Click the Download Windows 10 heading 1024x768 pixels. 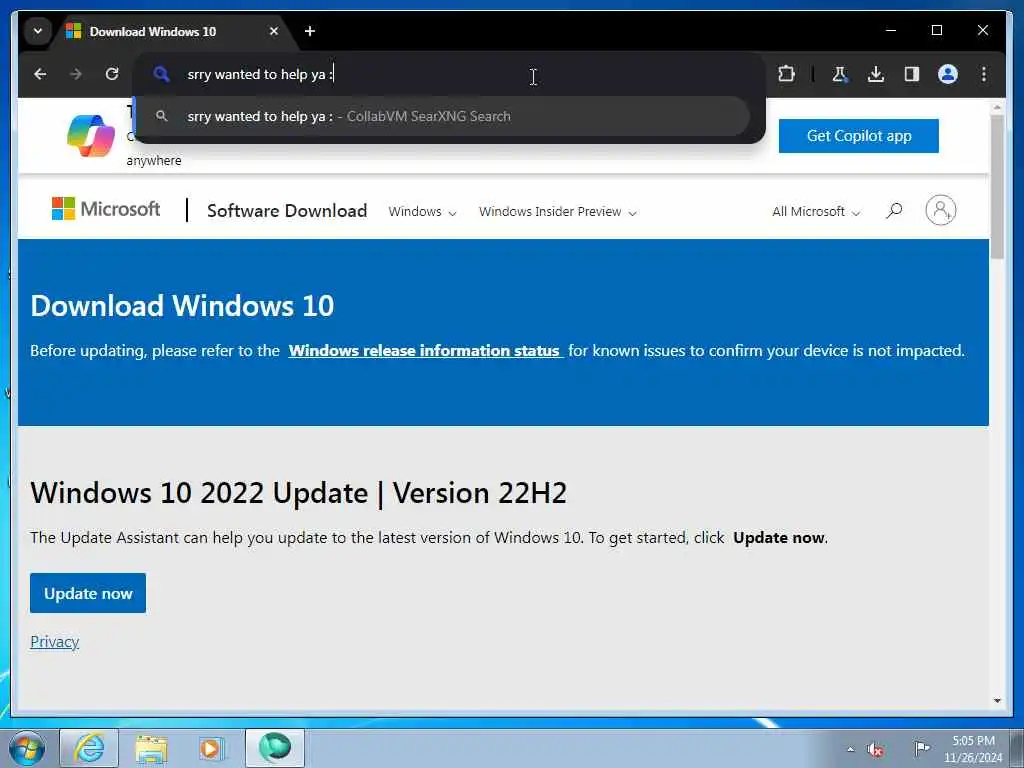point(182,306)
